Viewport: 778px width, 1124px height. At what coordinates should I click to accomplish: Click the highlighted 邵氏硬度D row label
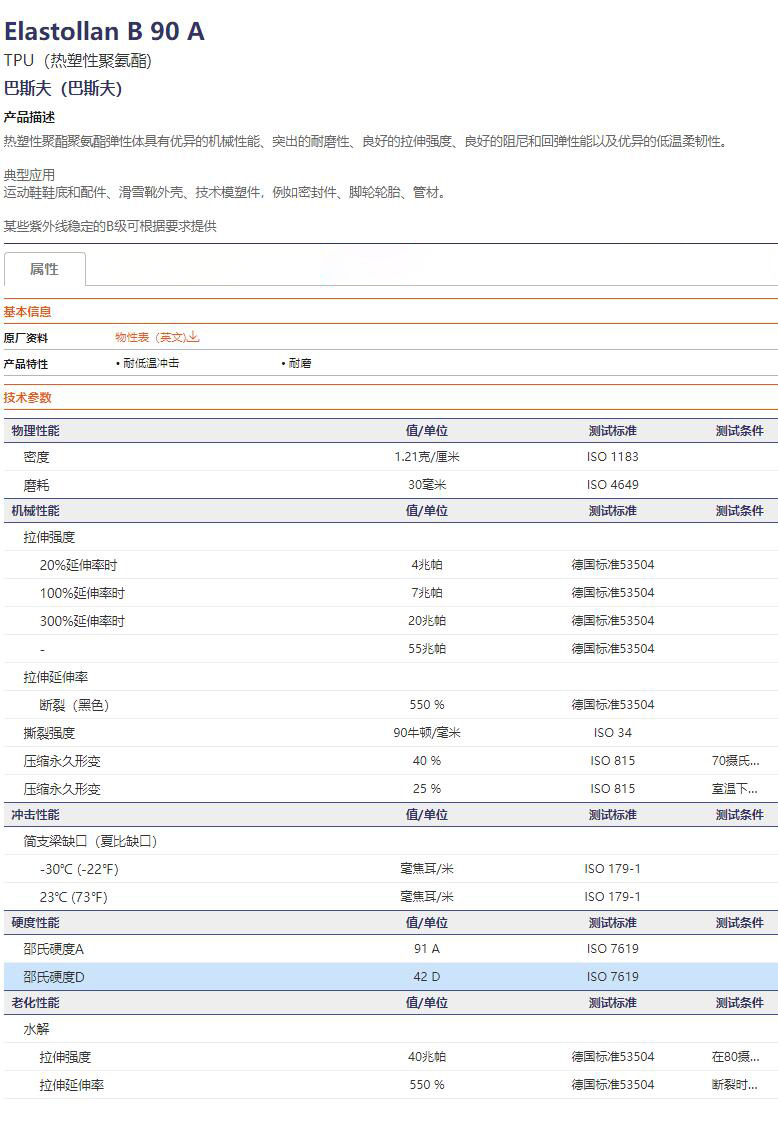(x=54, y=976)
